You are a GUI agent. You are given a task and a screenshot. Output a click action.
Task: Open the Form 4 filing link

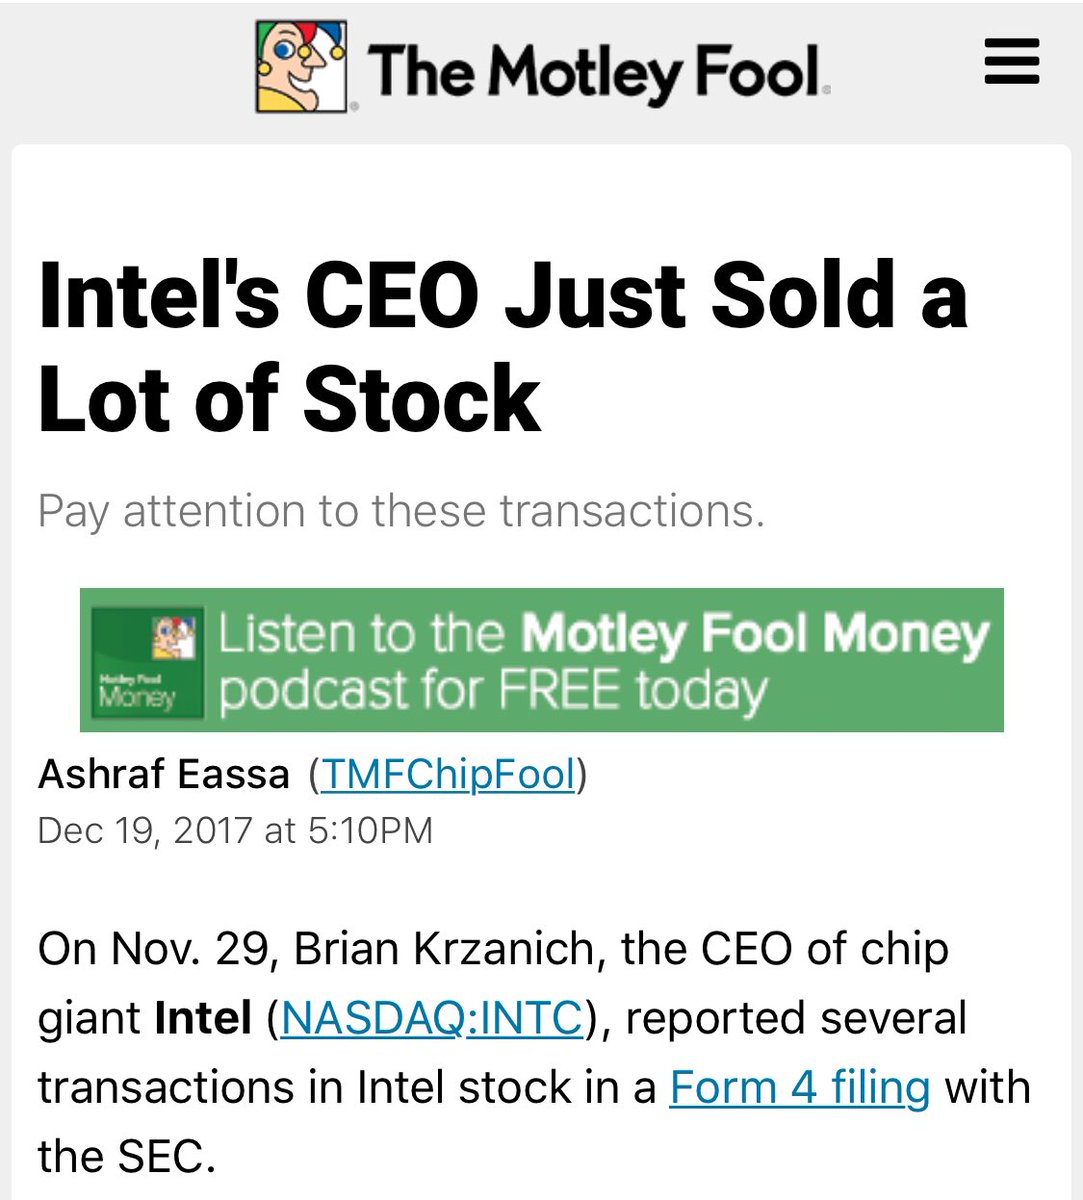[800, 1087]
